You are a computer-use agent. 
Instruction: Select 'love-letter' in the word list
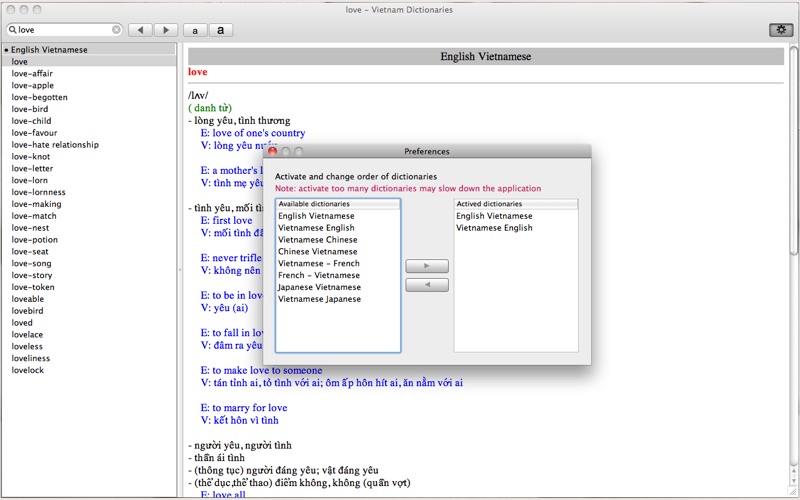click(32, 168)
